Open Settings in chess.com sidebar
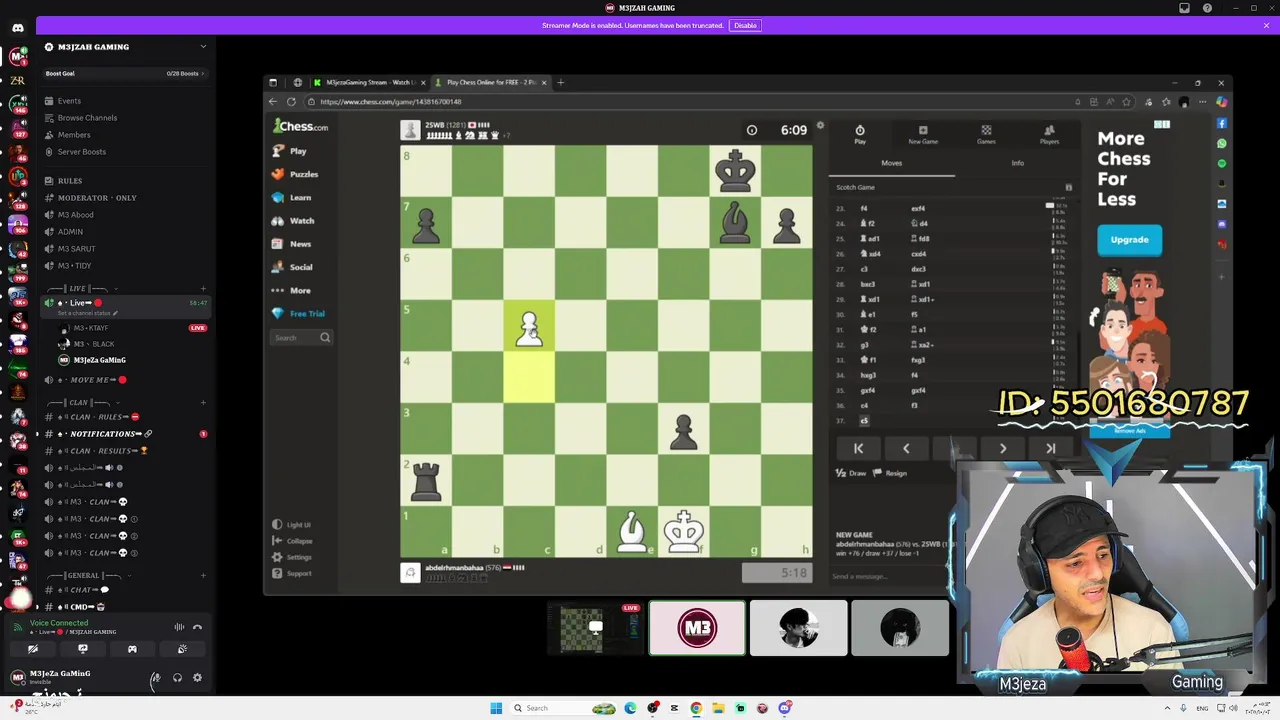This screenshot has height=720, width=1280. click(x=298, y=557)
